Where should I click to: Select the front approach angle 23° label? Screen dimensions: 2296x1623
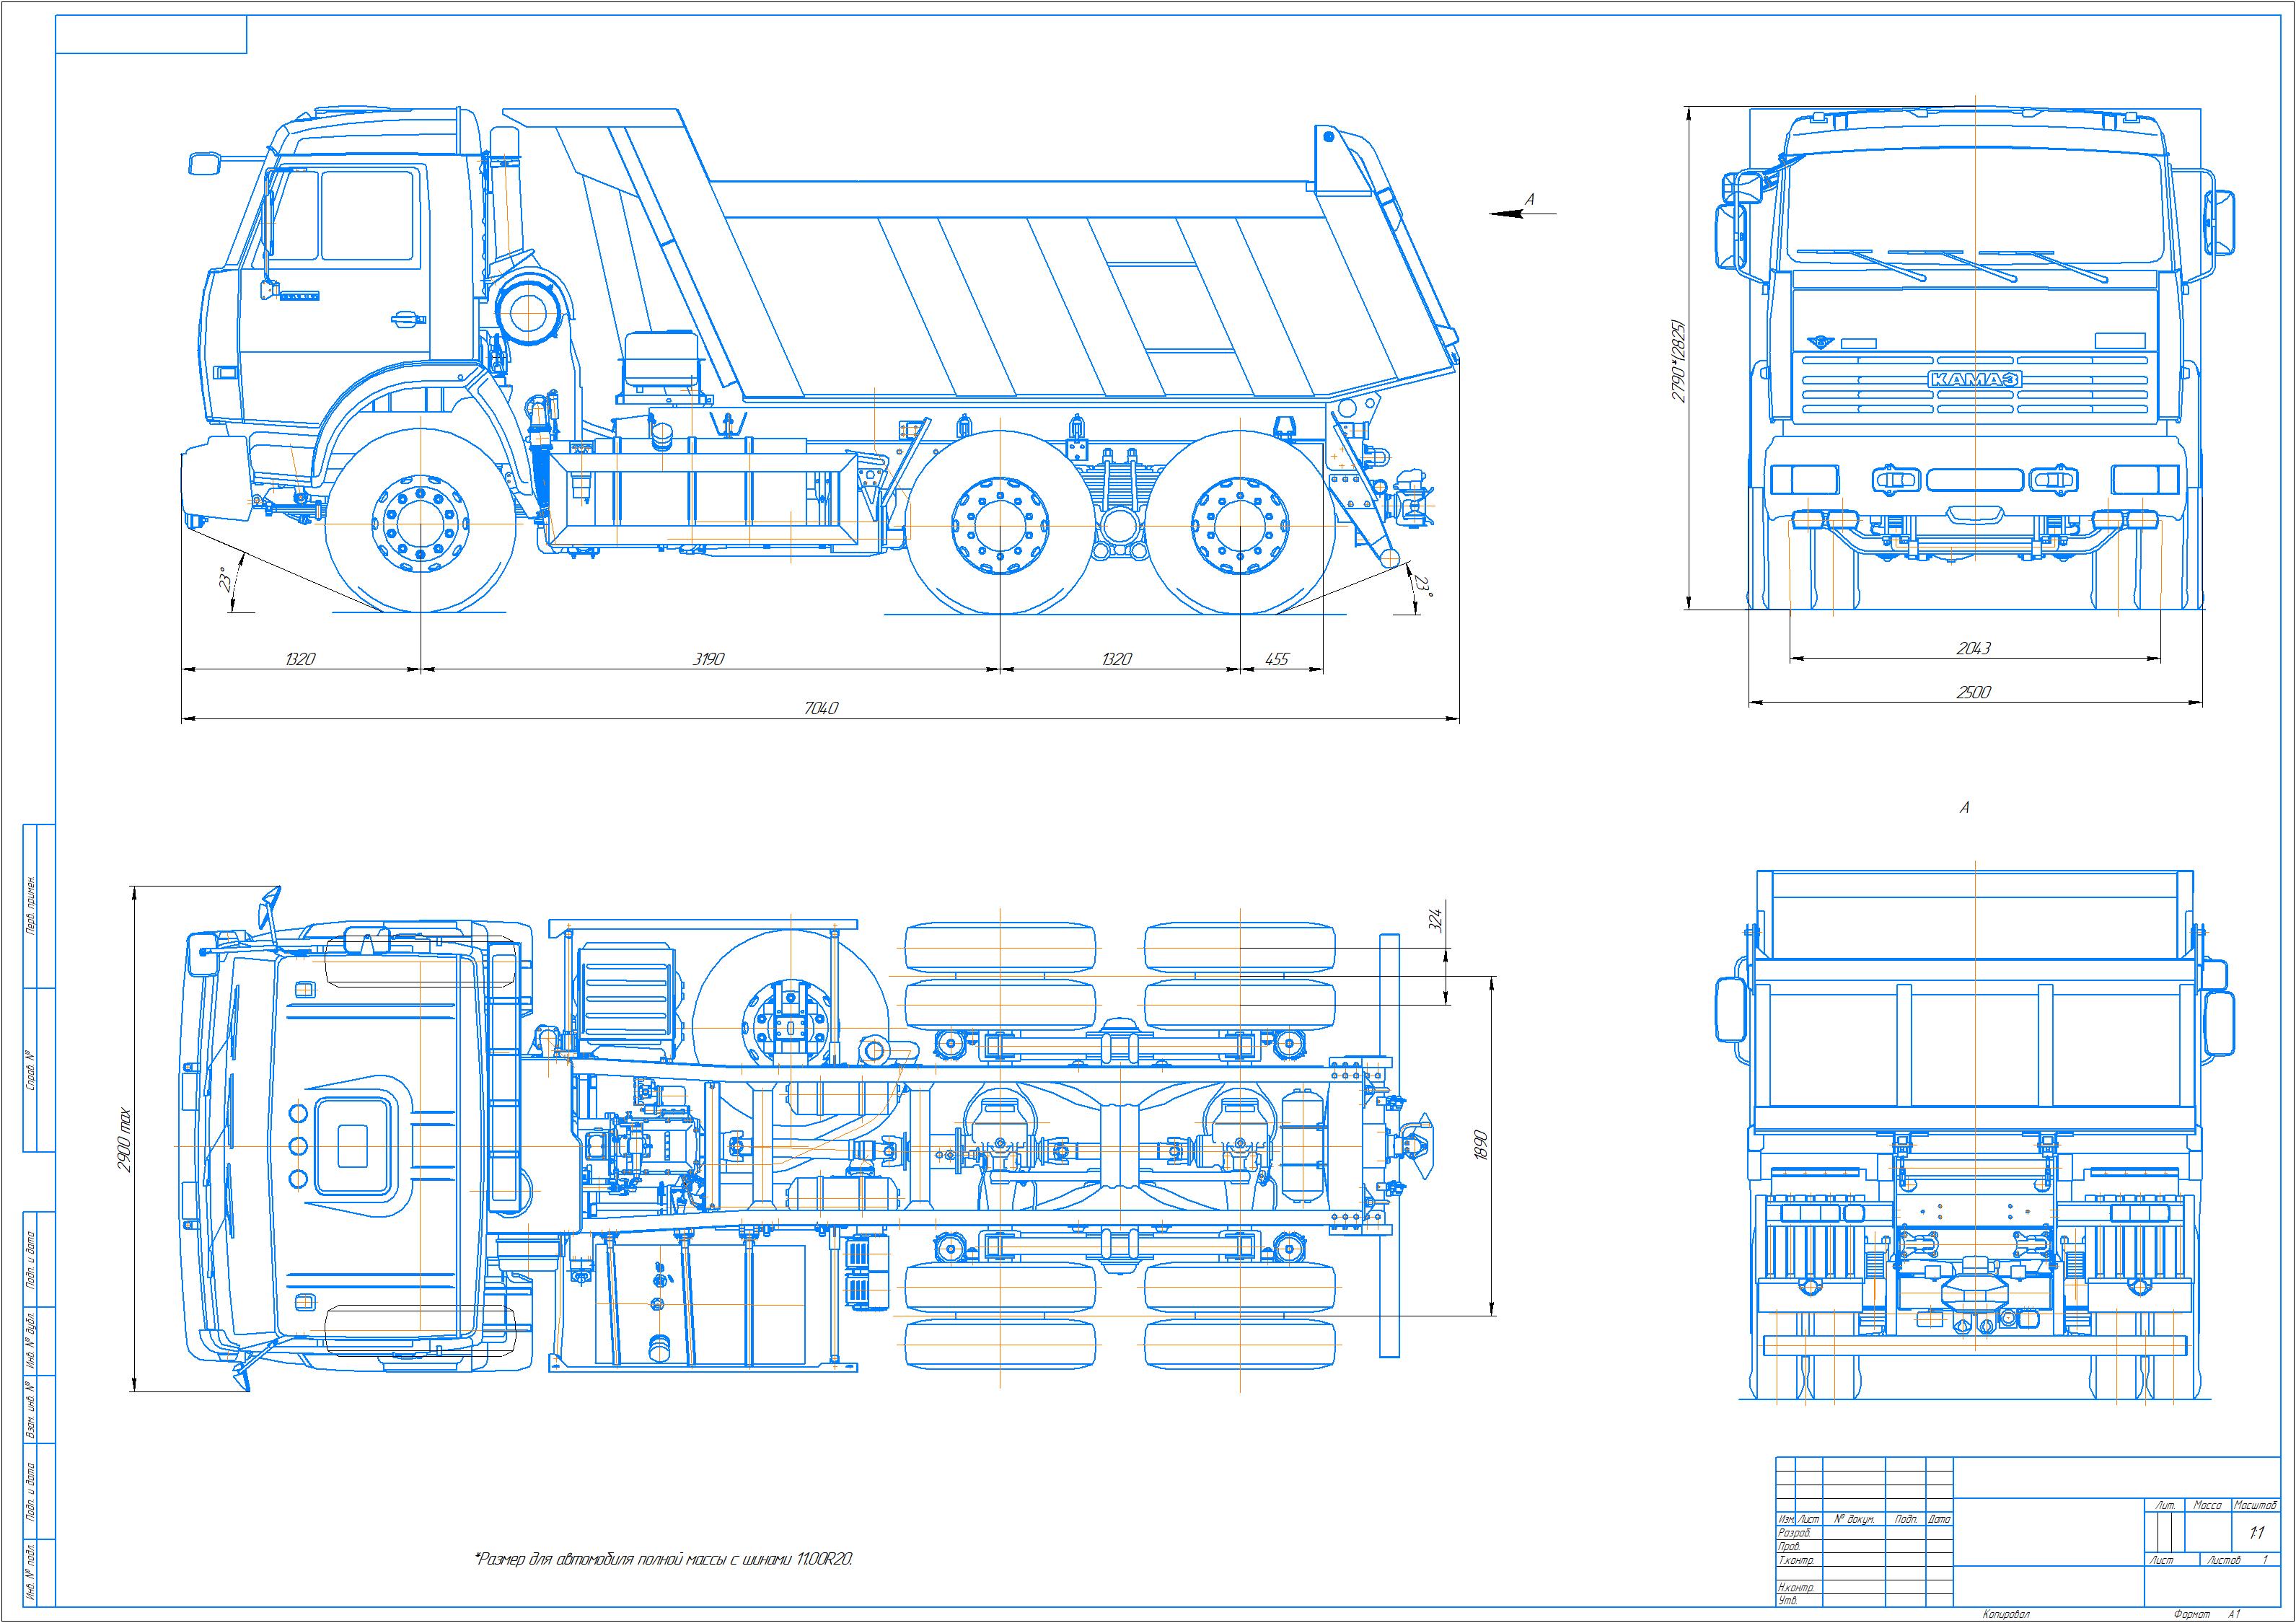[x=226, y=579]
